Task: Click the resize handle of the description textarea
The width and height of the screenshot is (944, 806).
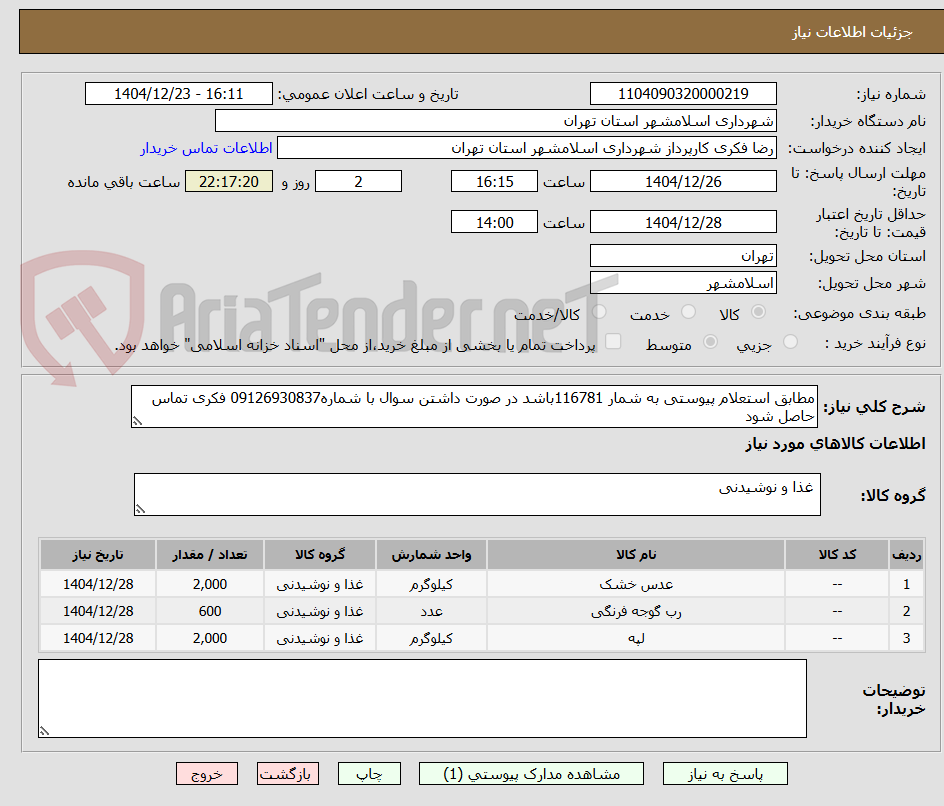Action: point(137,421)
